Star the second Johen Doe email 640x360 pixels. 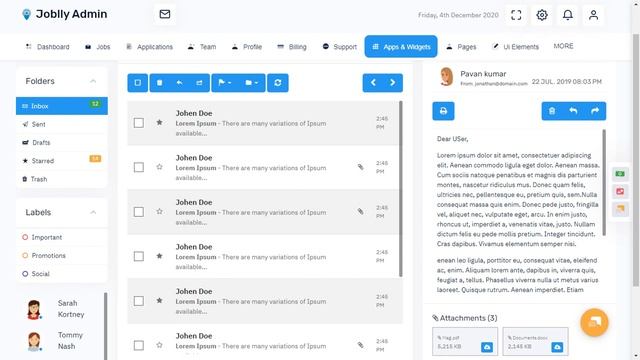click(159, 167)
